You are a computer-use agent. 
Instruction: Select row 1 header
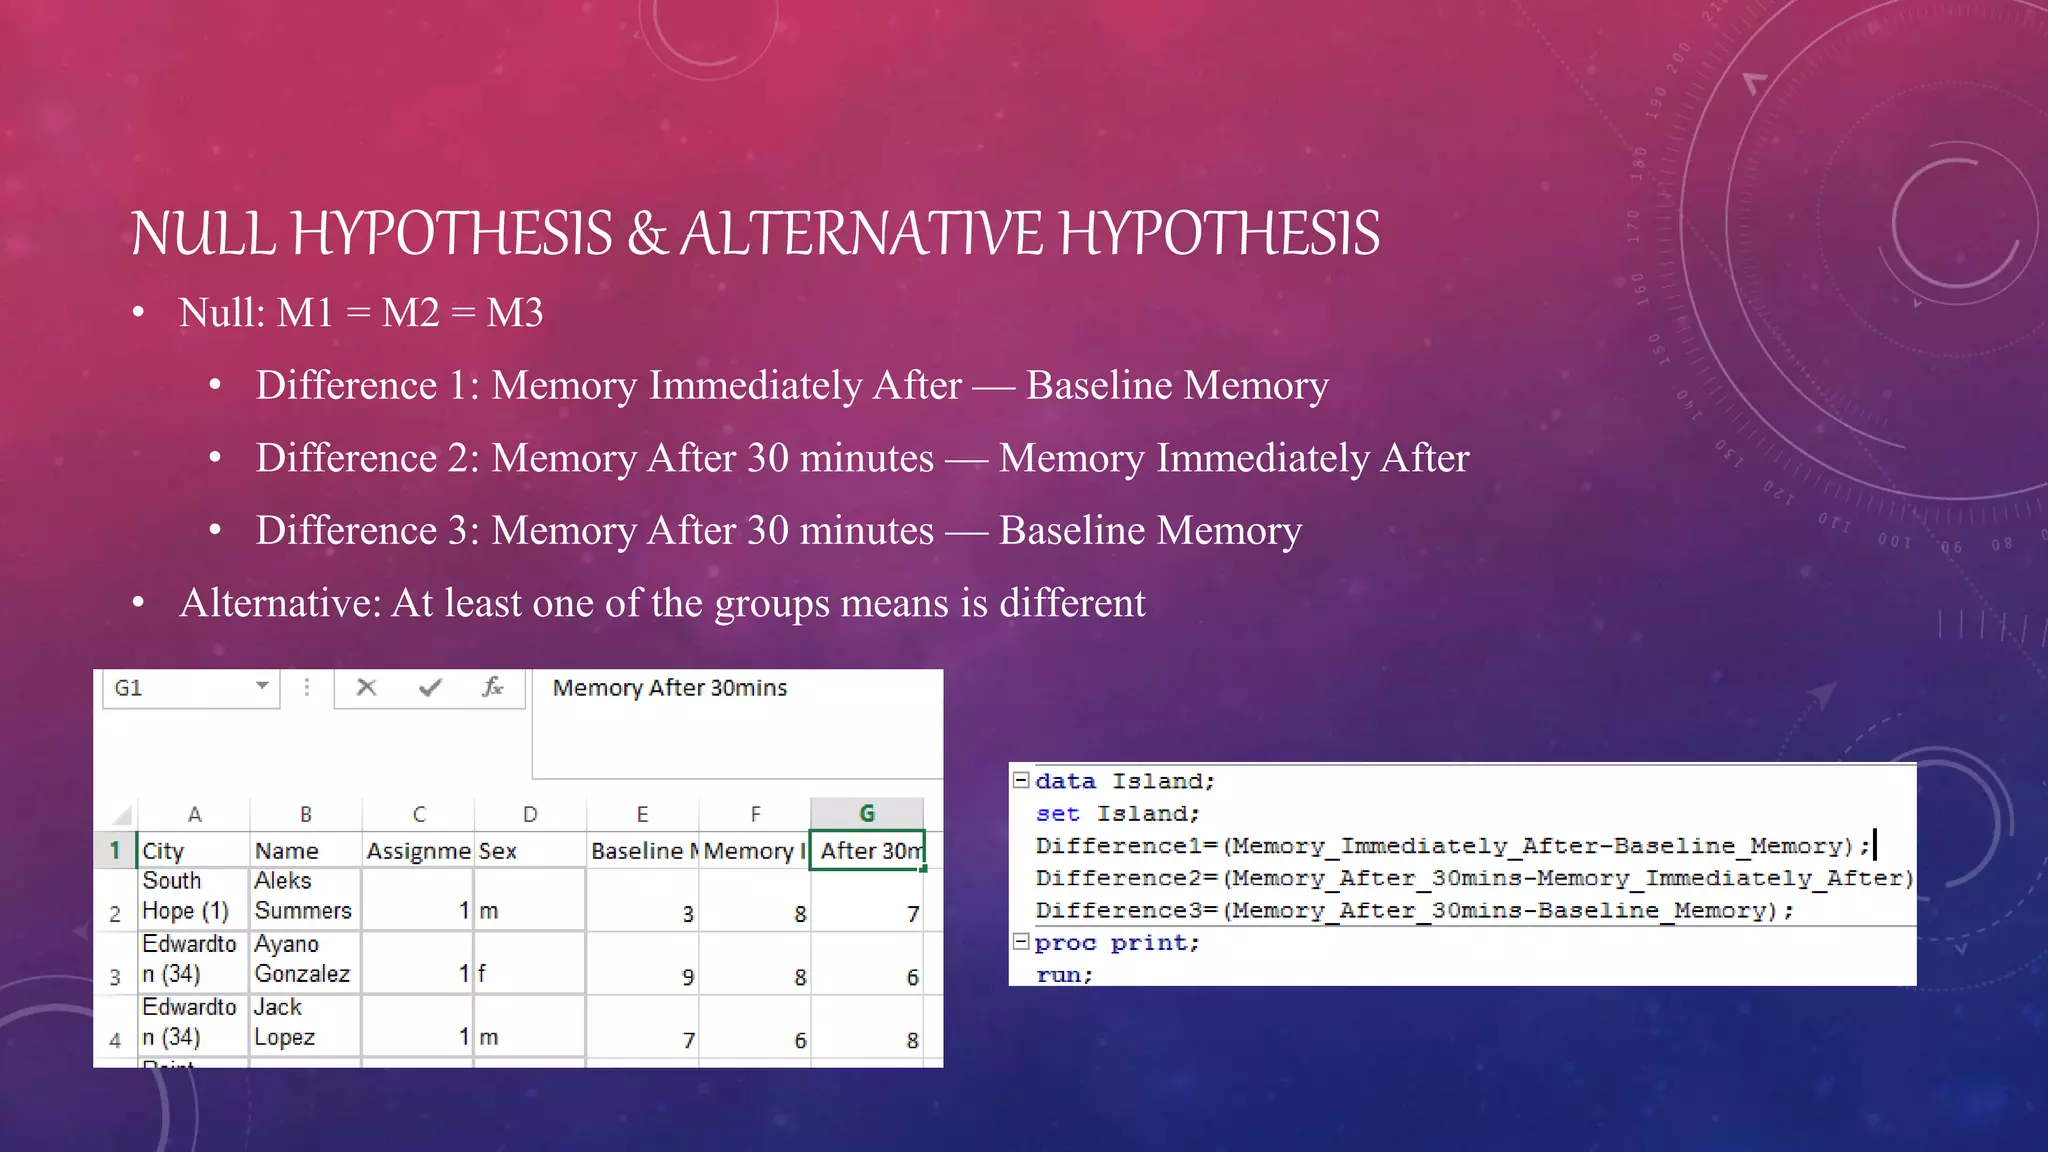click(115, 850)
